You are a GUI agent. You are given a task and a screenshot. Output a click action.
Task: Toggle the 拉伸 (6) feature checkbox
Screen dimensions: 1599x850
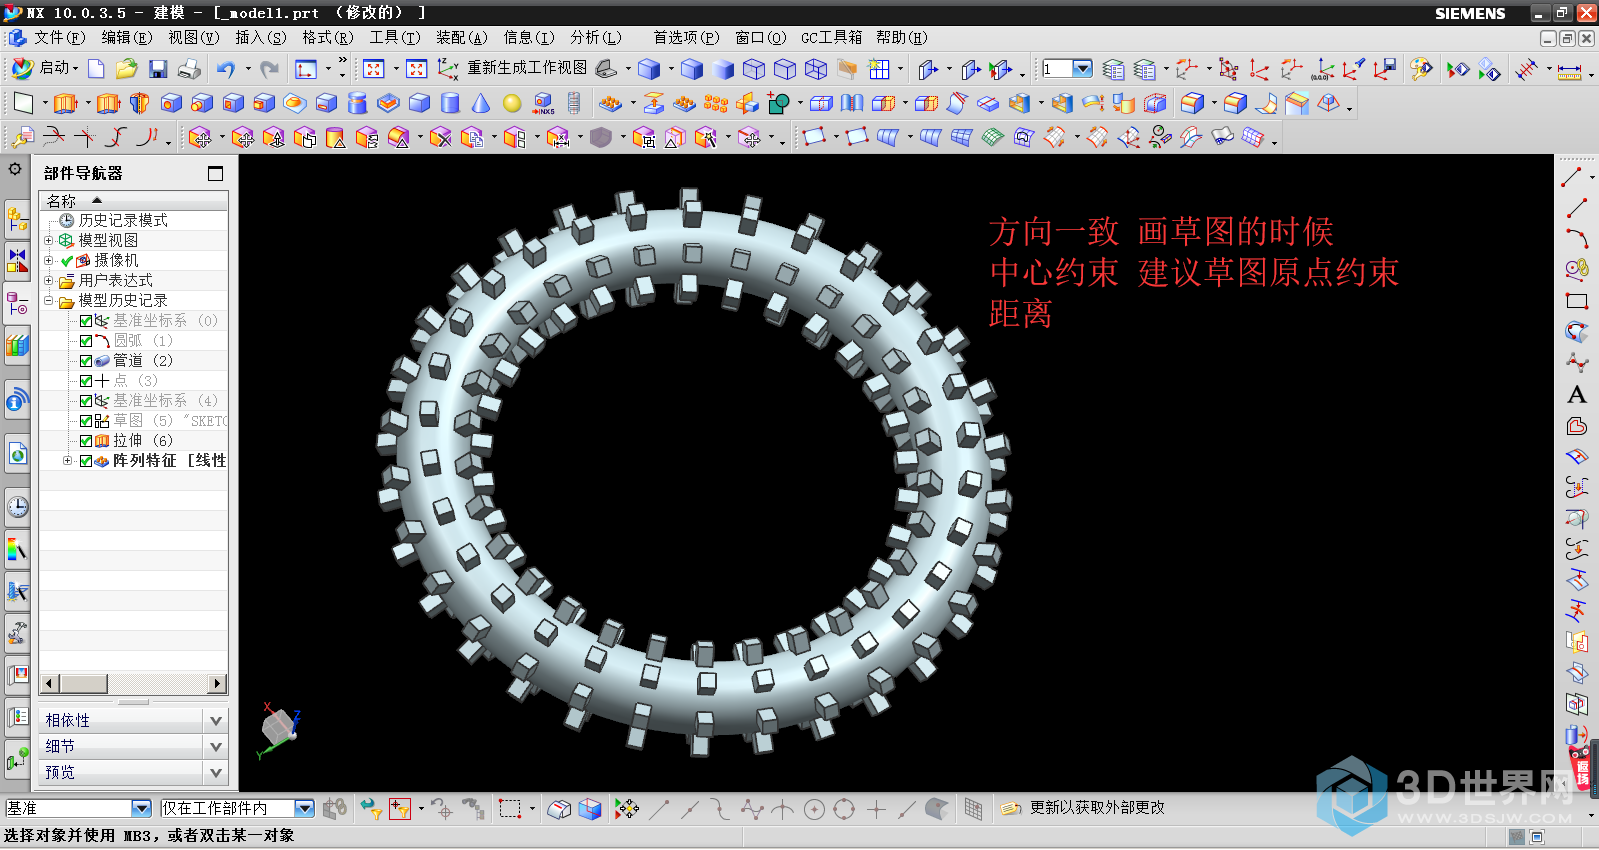click(86, 440)
